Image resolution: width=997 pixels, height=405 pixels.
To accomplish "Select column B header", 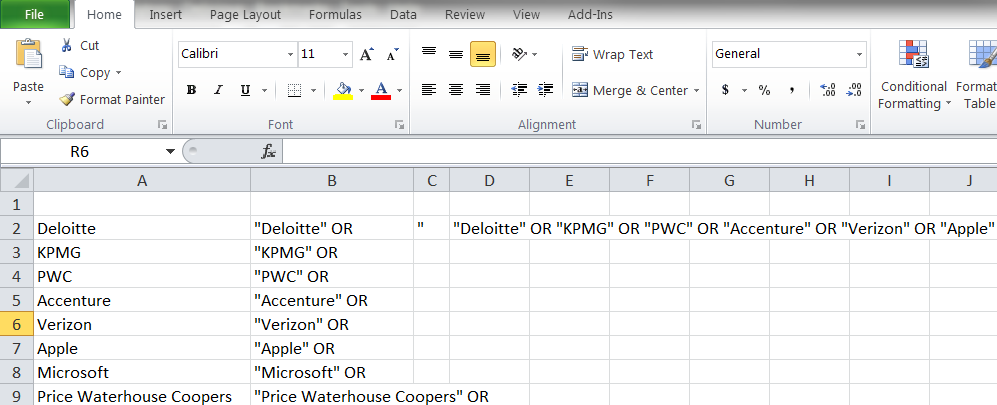I will tap(332, 181).
